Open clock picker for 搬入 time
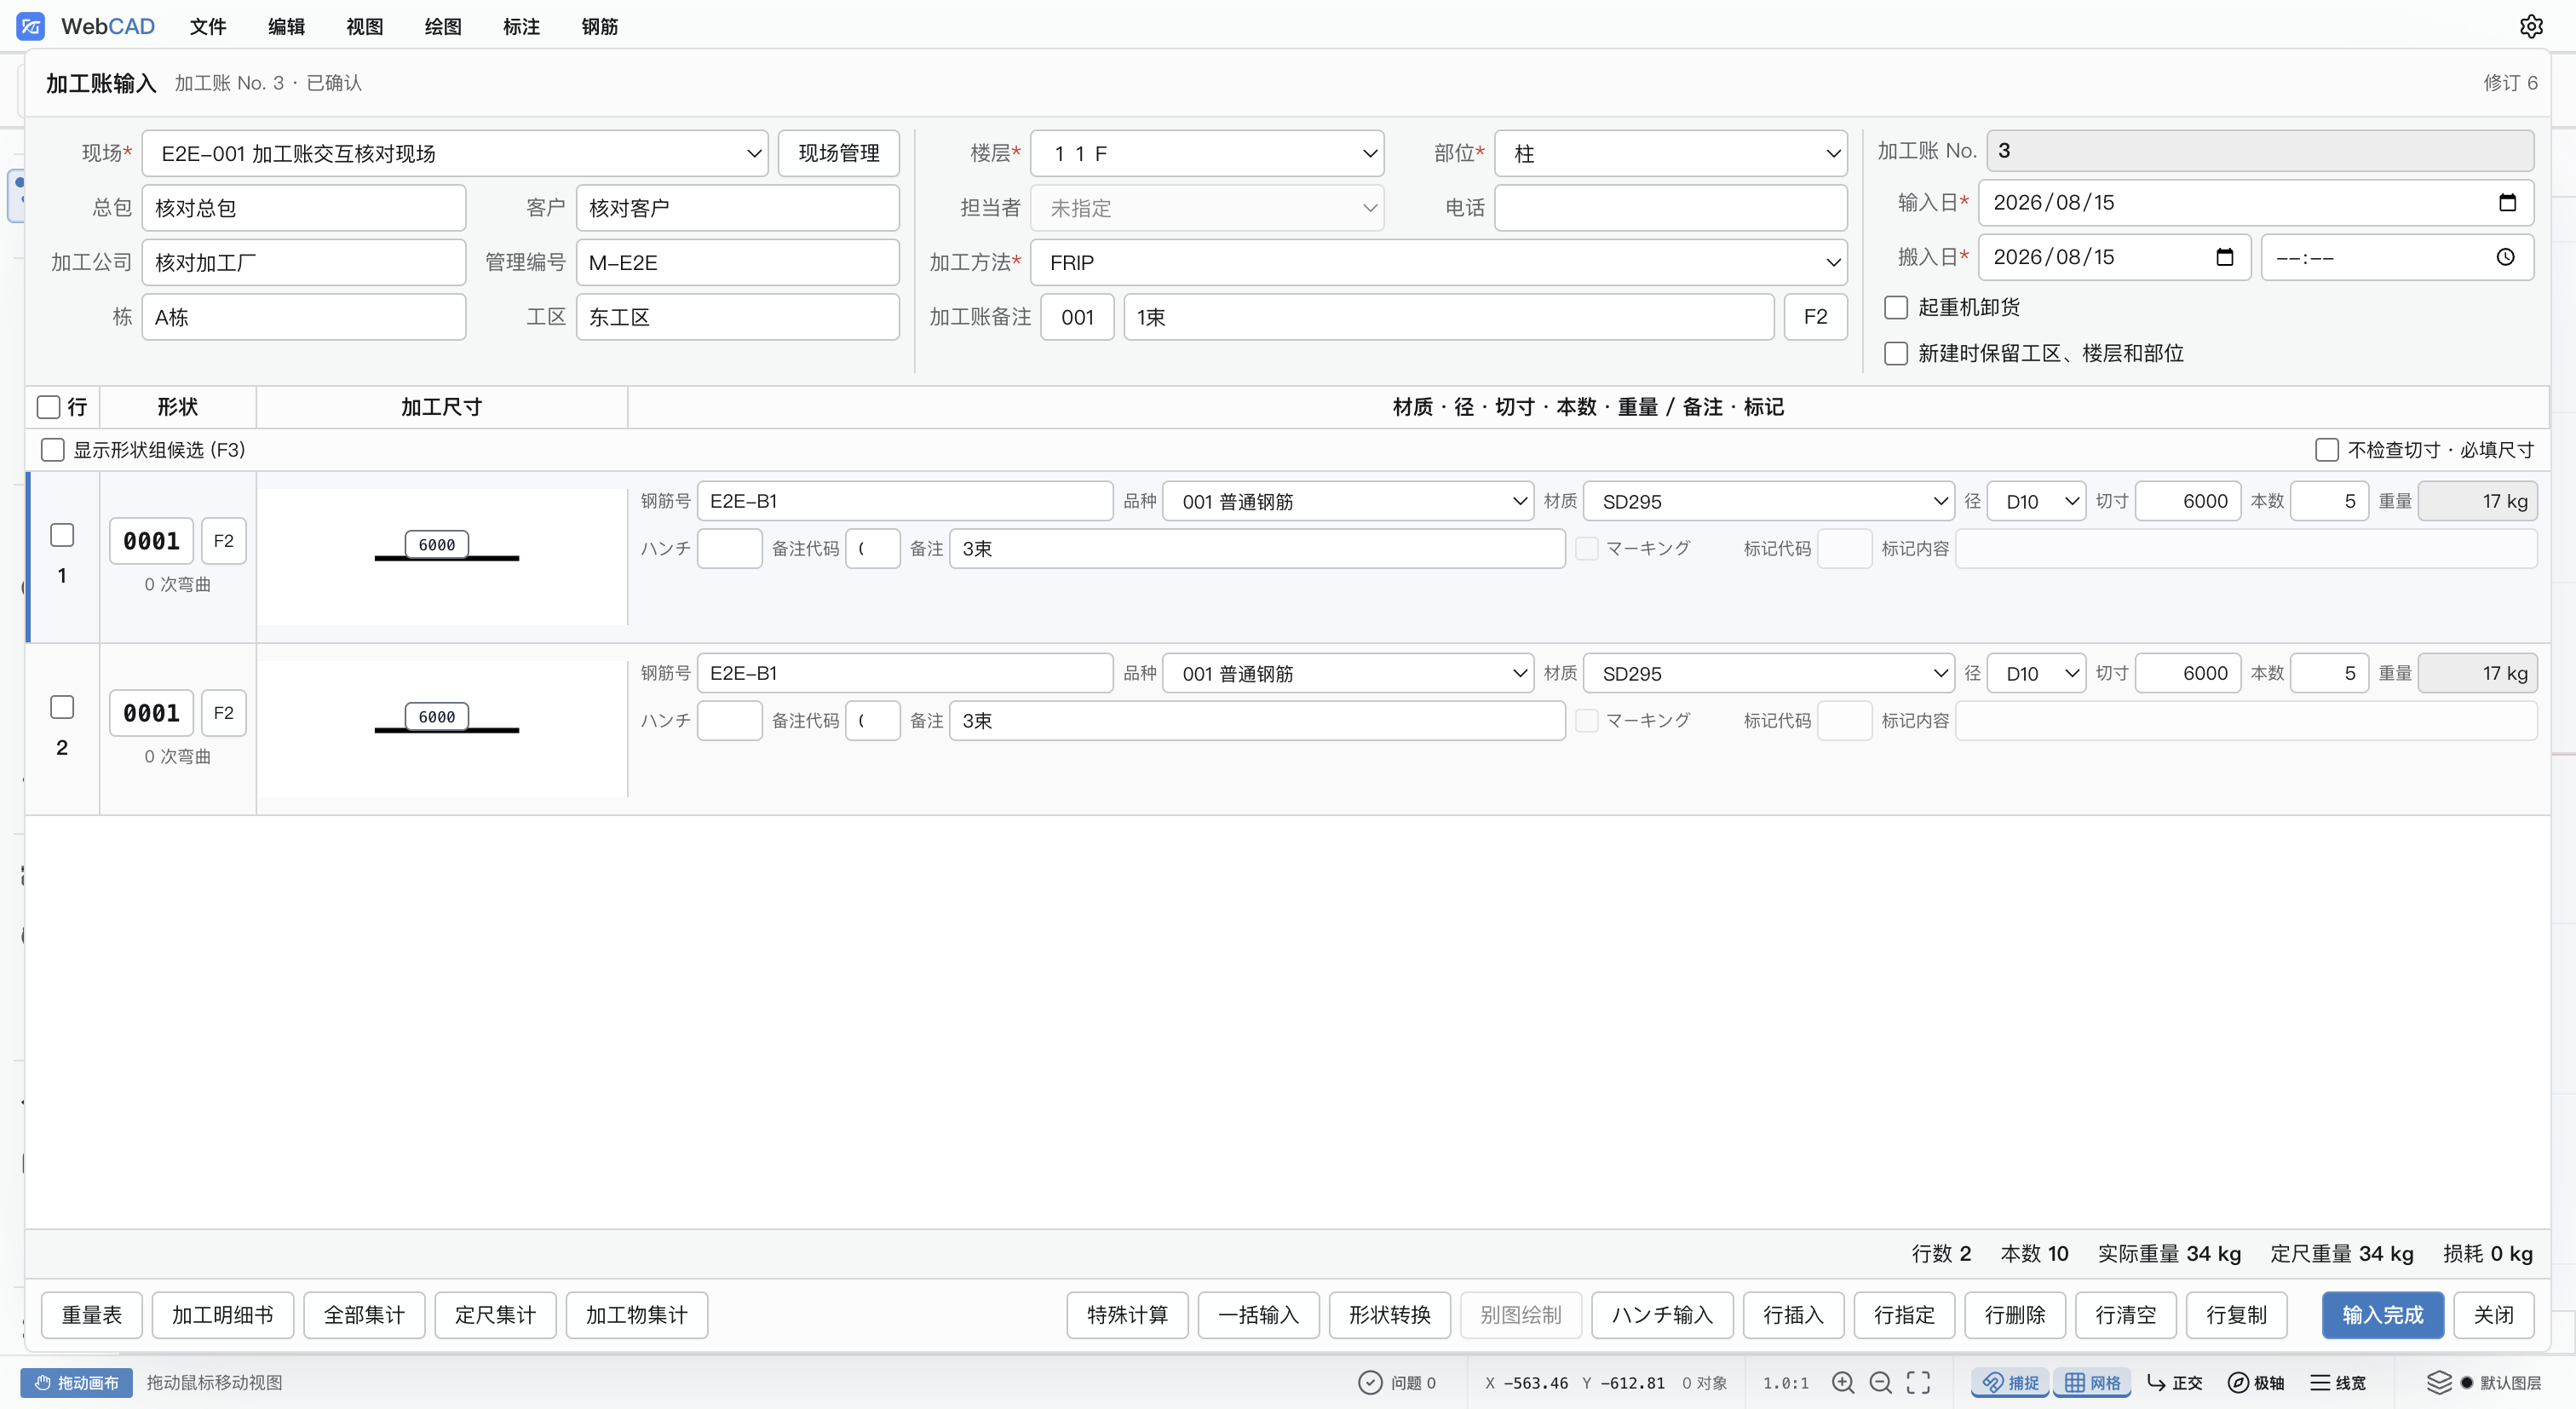Image resolution: width=2576 pixels, height=1409 pixels. click(x=2505, y=257)
